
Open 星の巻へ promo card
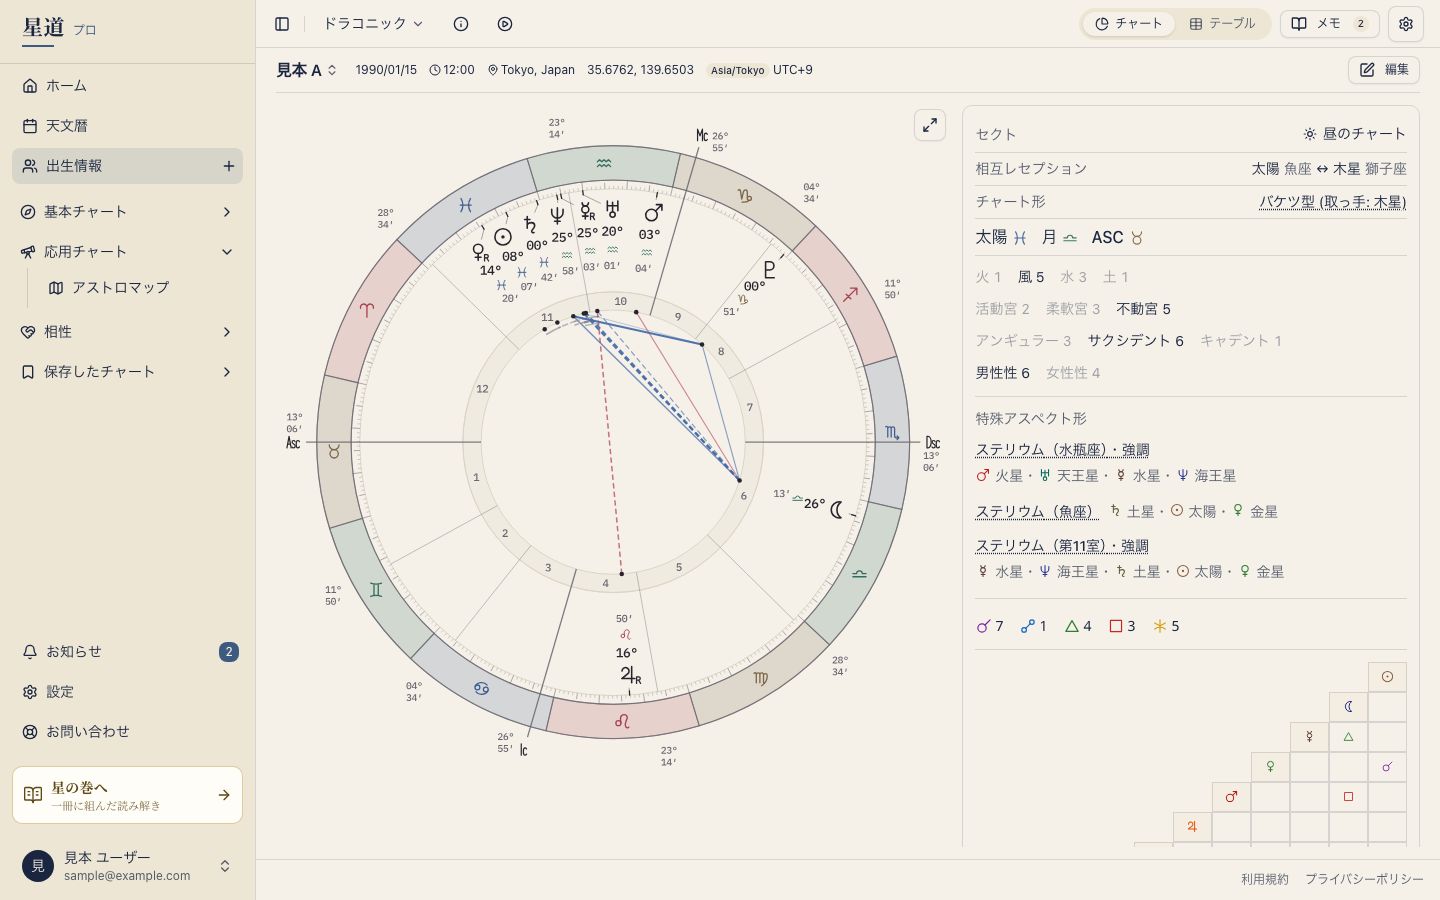point(127,795)
